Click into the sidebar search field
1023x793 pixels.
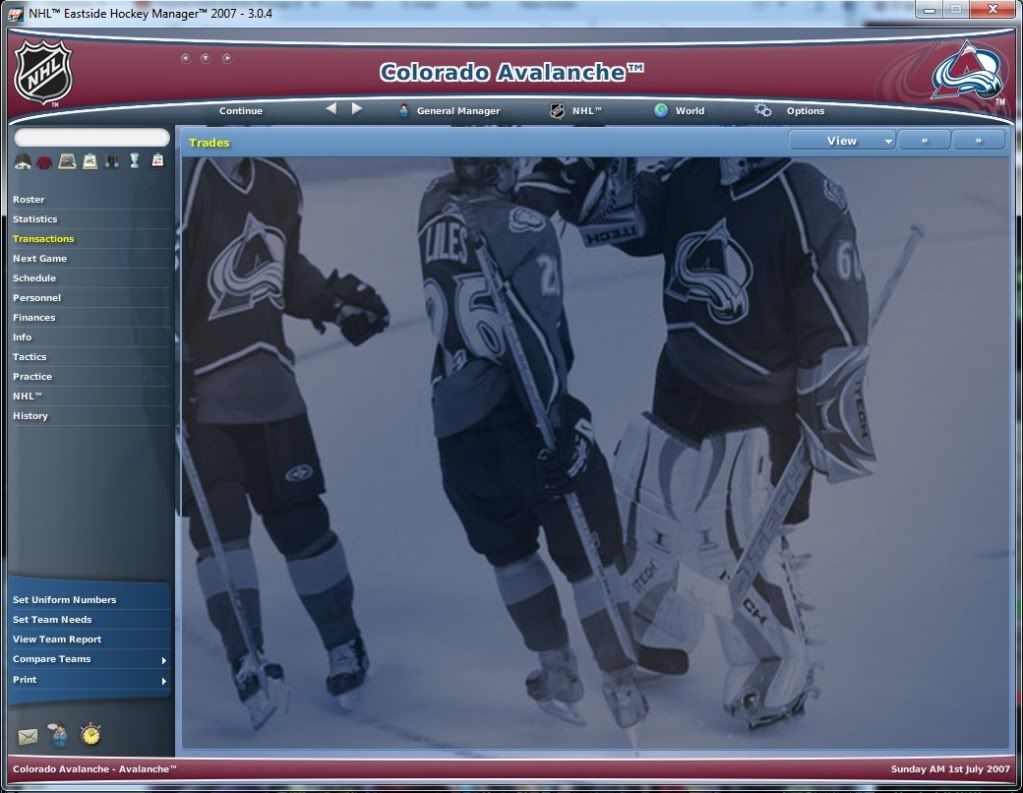(92, 137)
